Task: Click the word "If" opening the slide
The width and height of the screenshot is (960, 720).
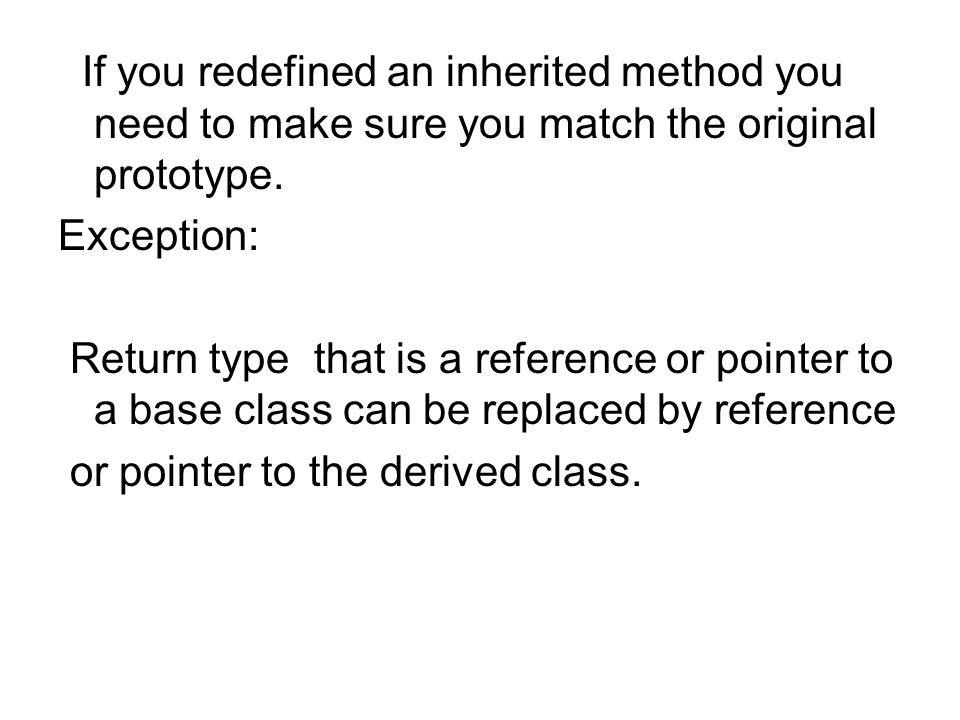Action: click(x=94, y=72)
